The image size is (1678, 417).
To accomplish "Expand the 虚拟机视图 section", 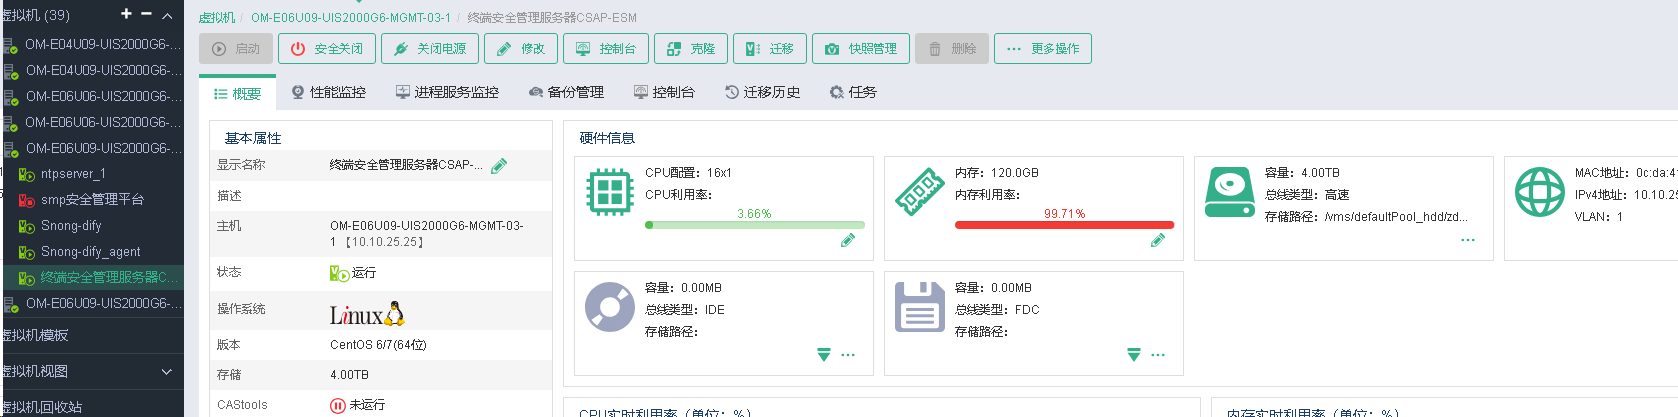I will [166, 371].
